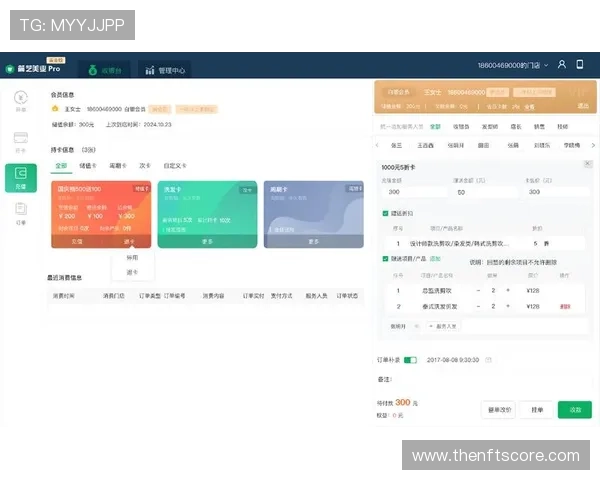Viewport: 600px width, 480px height.
Task: Select 收银员 in the staff role filter
Action: 461,127
